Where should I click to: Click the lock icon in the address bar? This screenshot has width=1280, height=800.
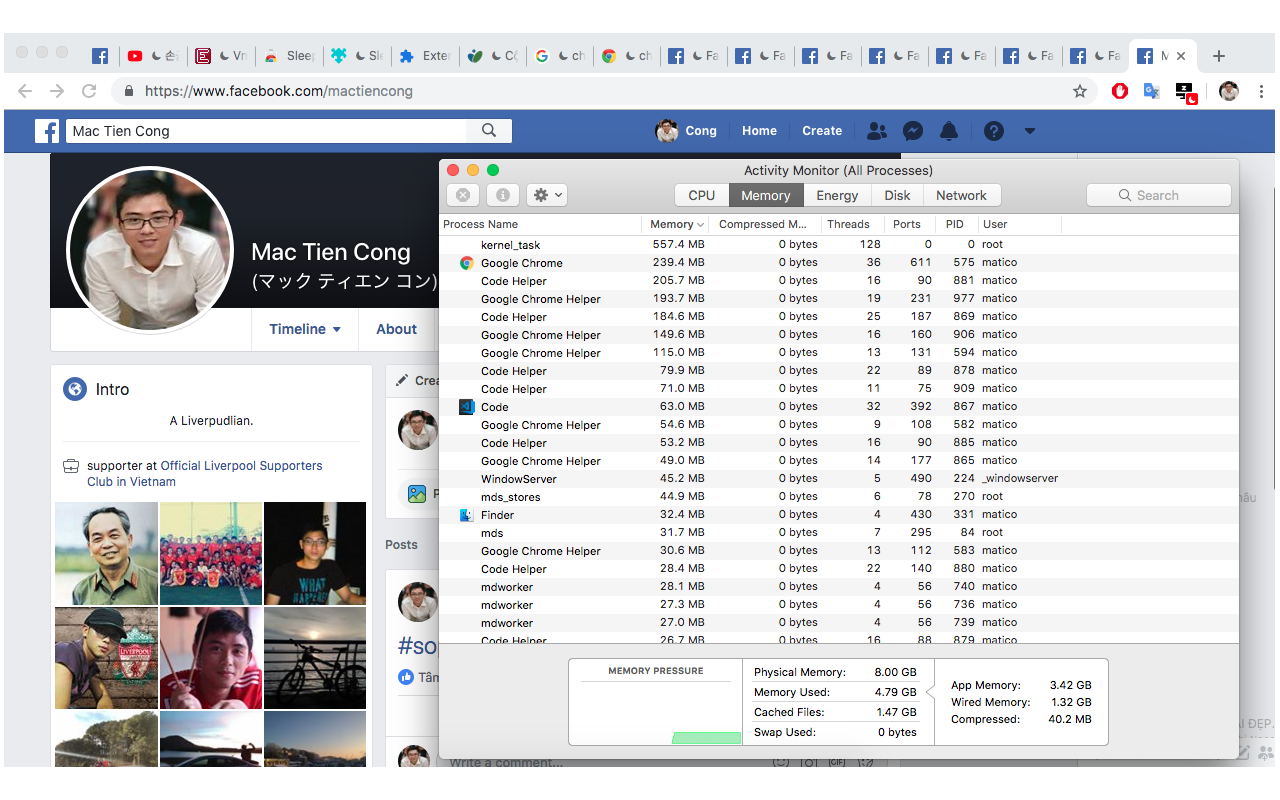pyautogui.click(x=129, y=91)
